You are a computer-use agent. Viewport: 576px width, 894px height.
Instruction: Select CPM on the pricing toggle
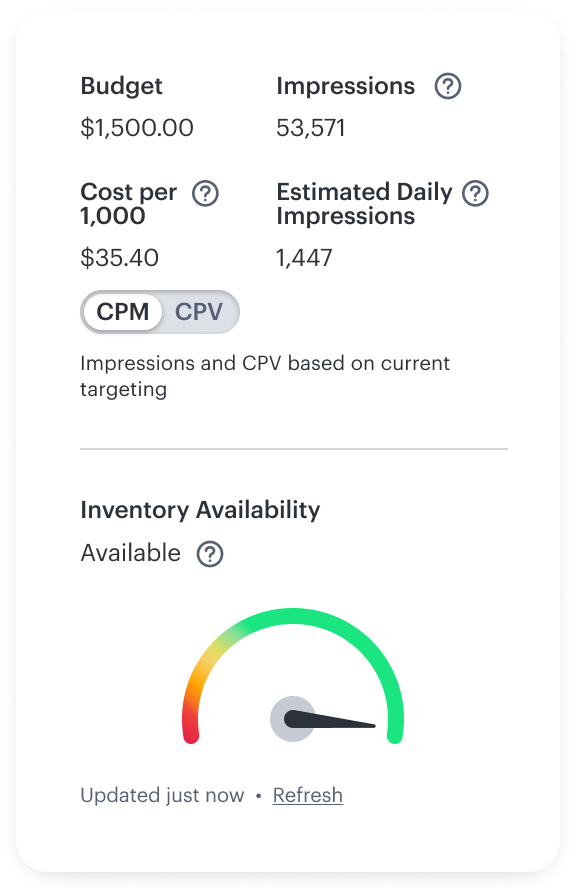pos(123,312)
